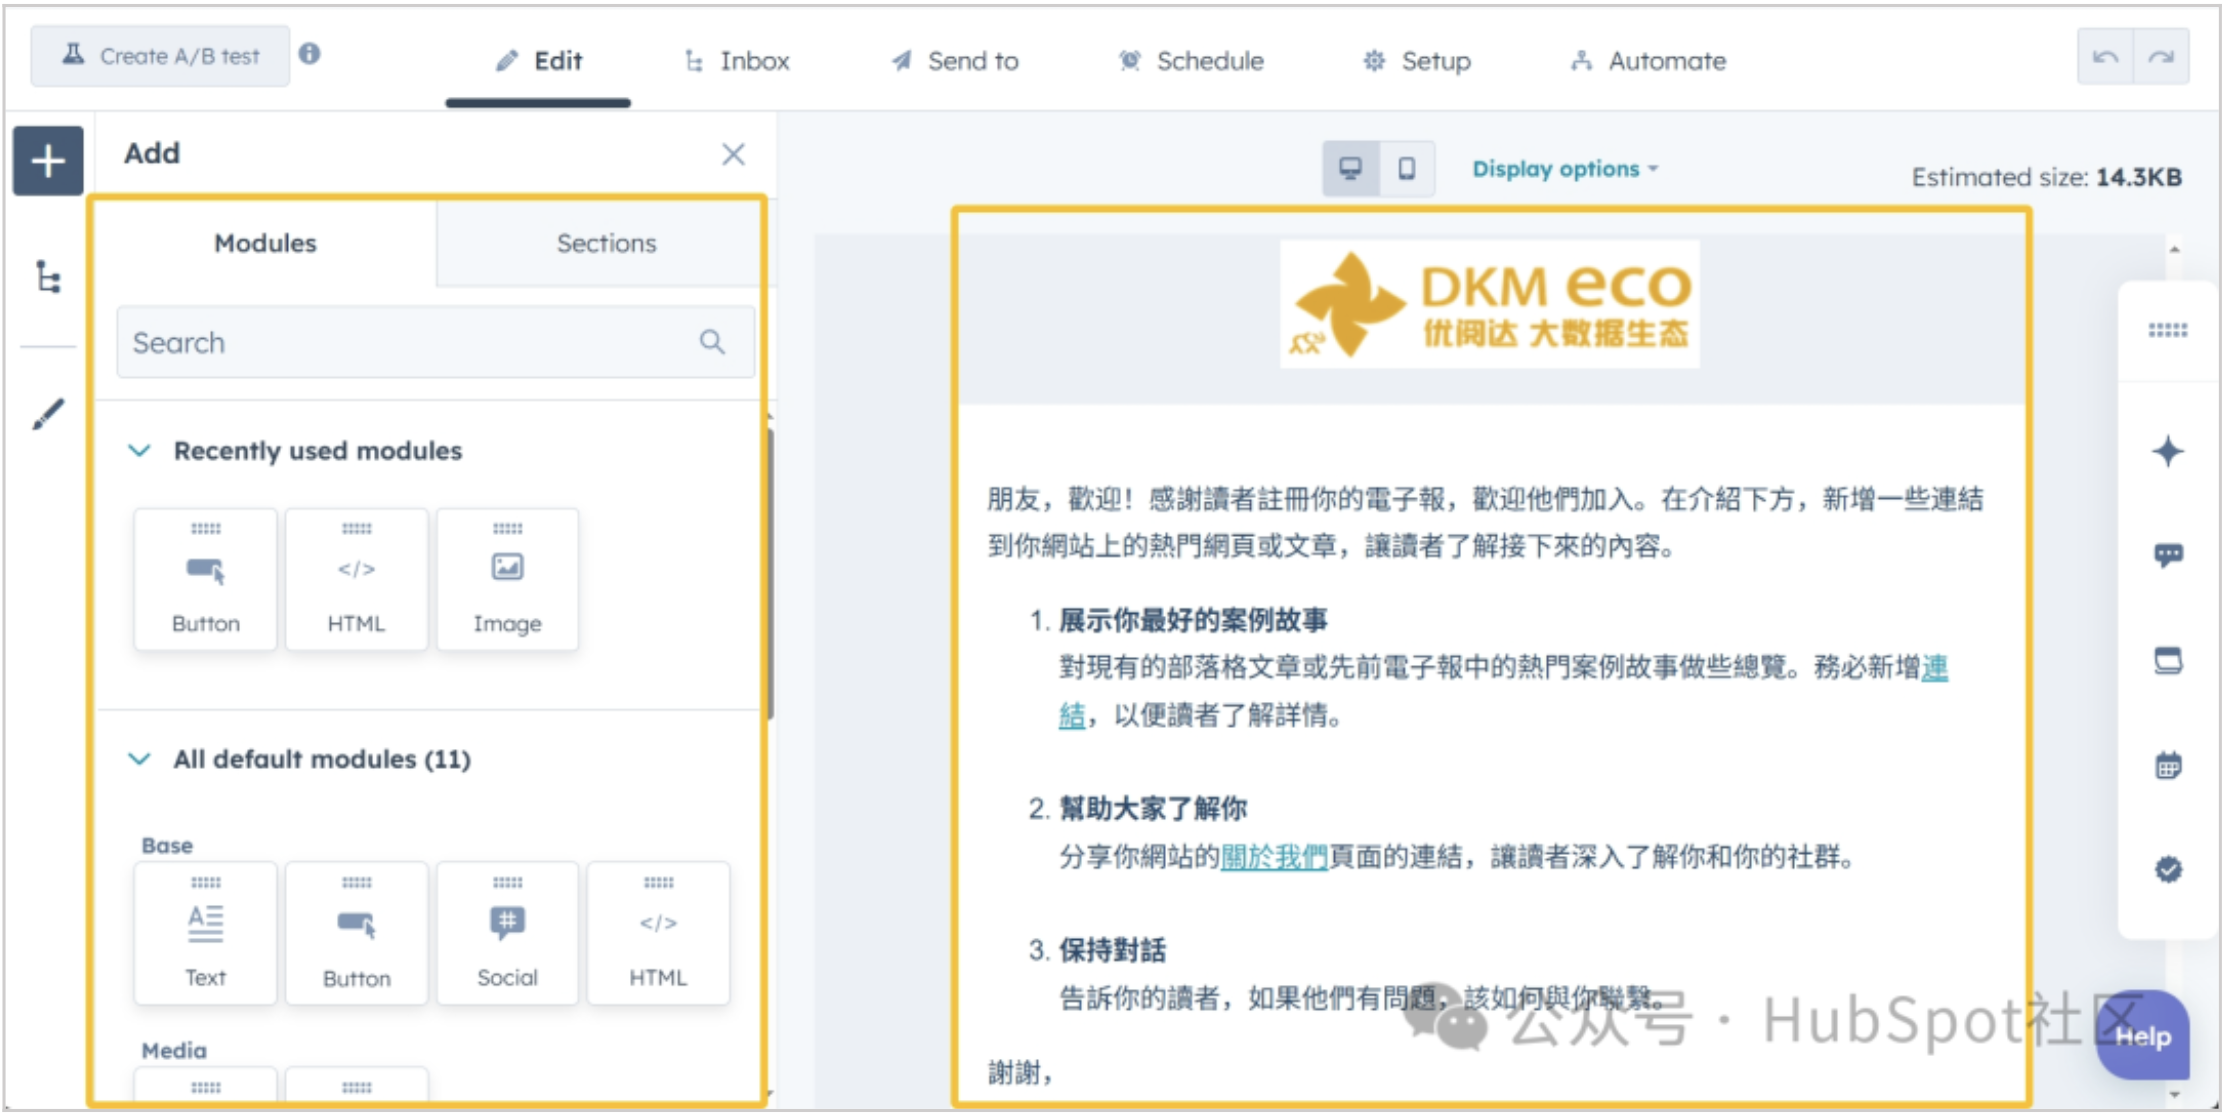Switch to mobile preview mode
The image size is (2228, 1120).
[1406, 168]
